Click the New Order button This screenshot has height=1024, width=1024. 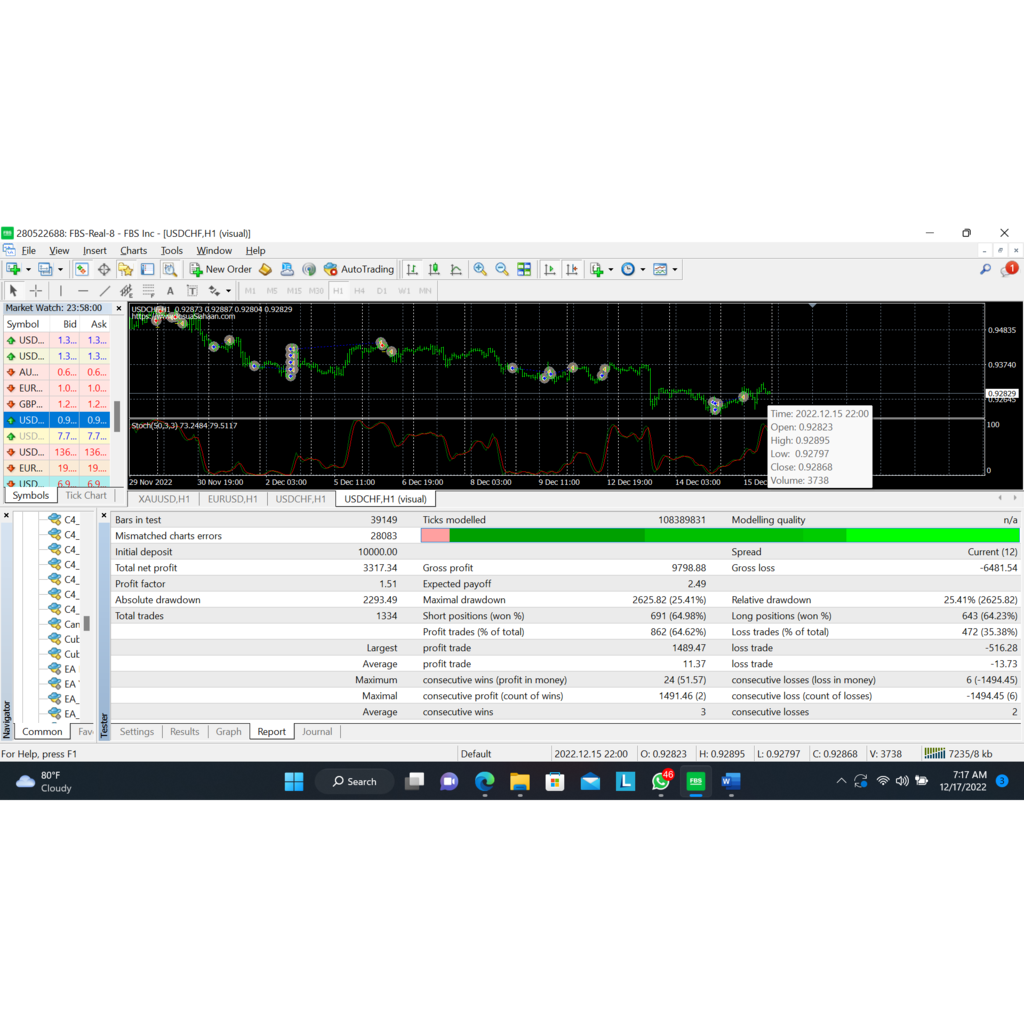[221, 269]
